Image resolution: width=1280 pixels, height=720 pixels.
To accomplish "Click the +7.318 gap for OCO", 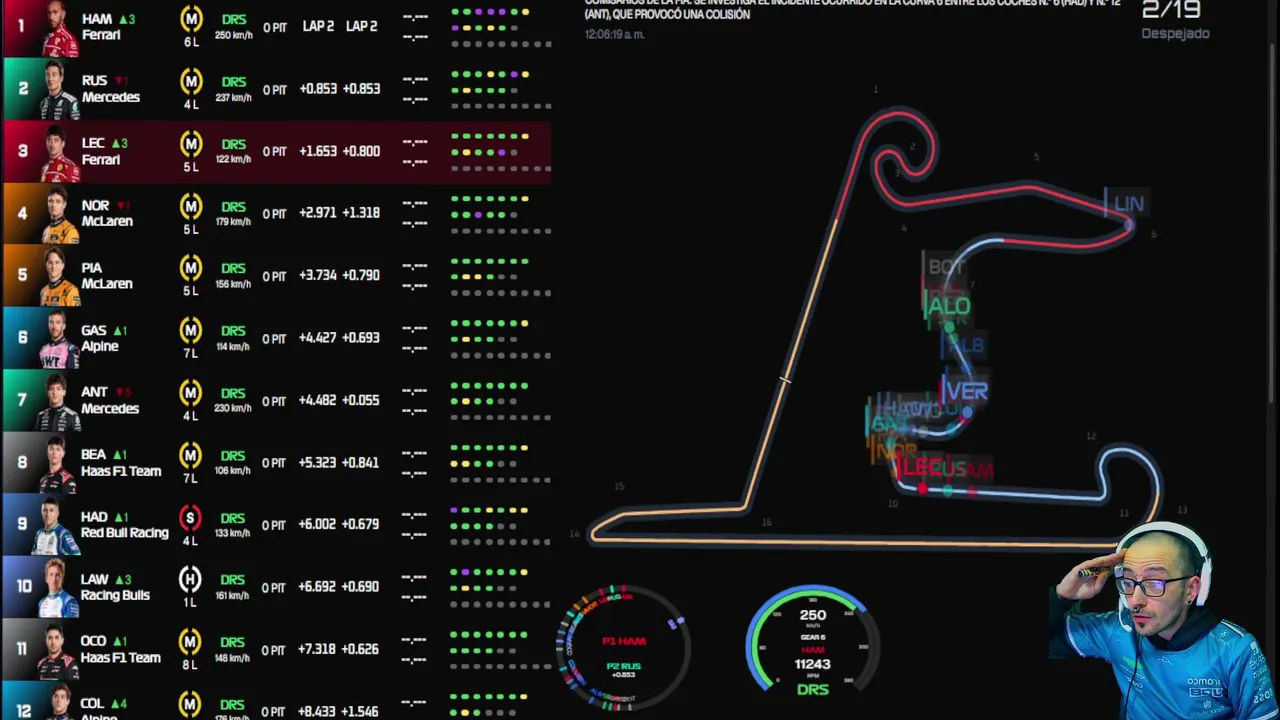I will click(318, 649).
